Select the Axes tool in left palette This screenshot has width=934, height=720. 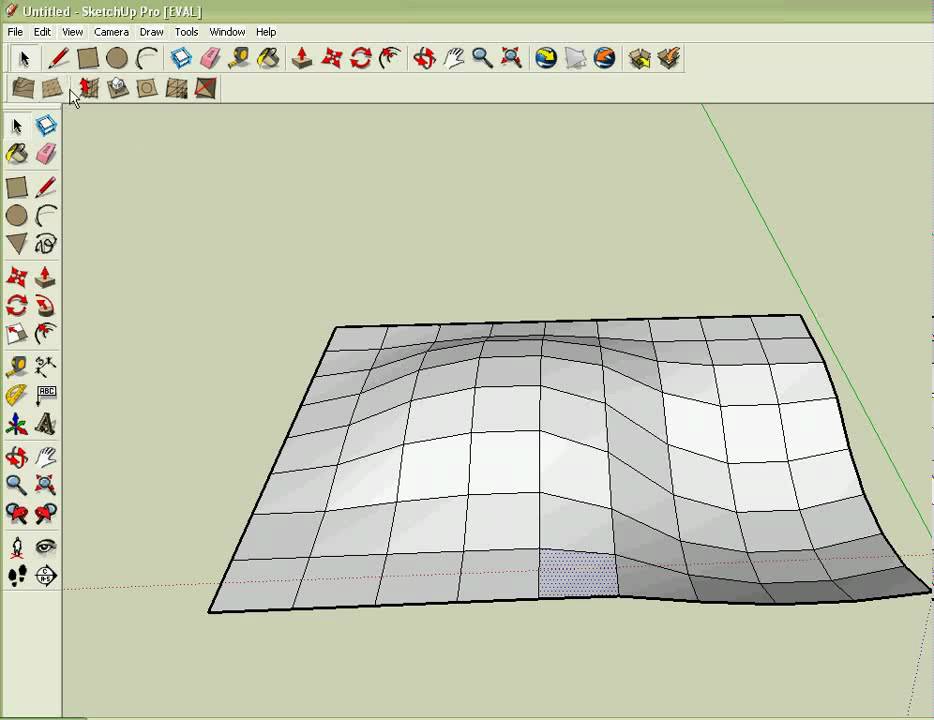(17, 424)
